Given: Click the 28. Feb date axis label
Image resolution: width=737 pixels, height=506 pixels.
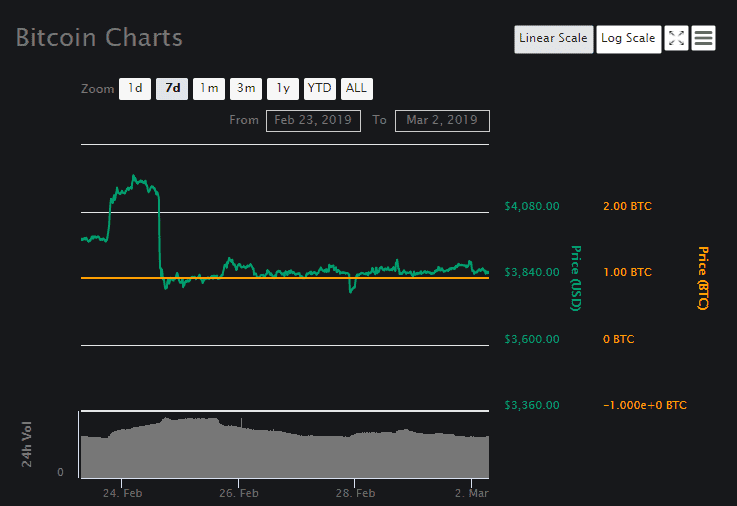Looking at the screenshot, I should coord(355,493).
